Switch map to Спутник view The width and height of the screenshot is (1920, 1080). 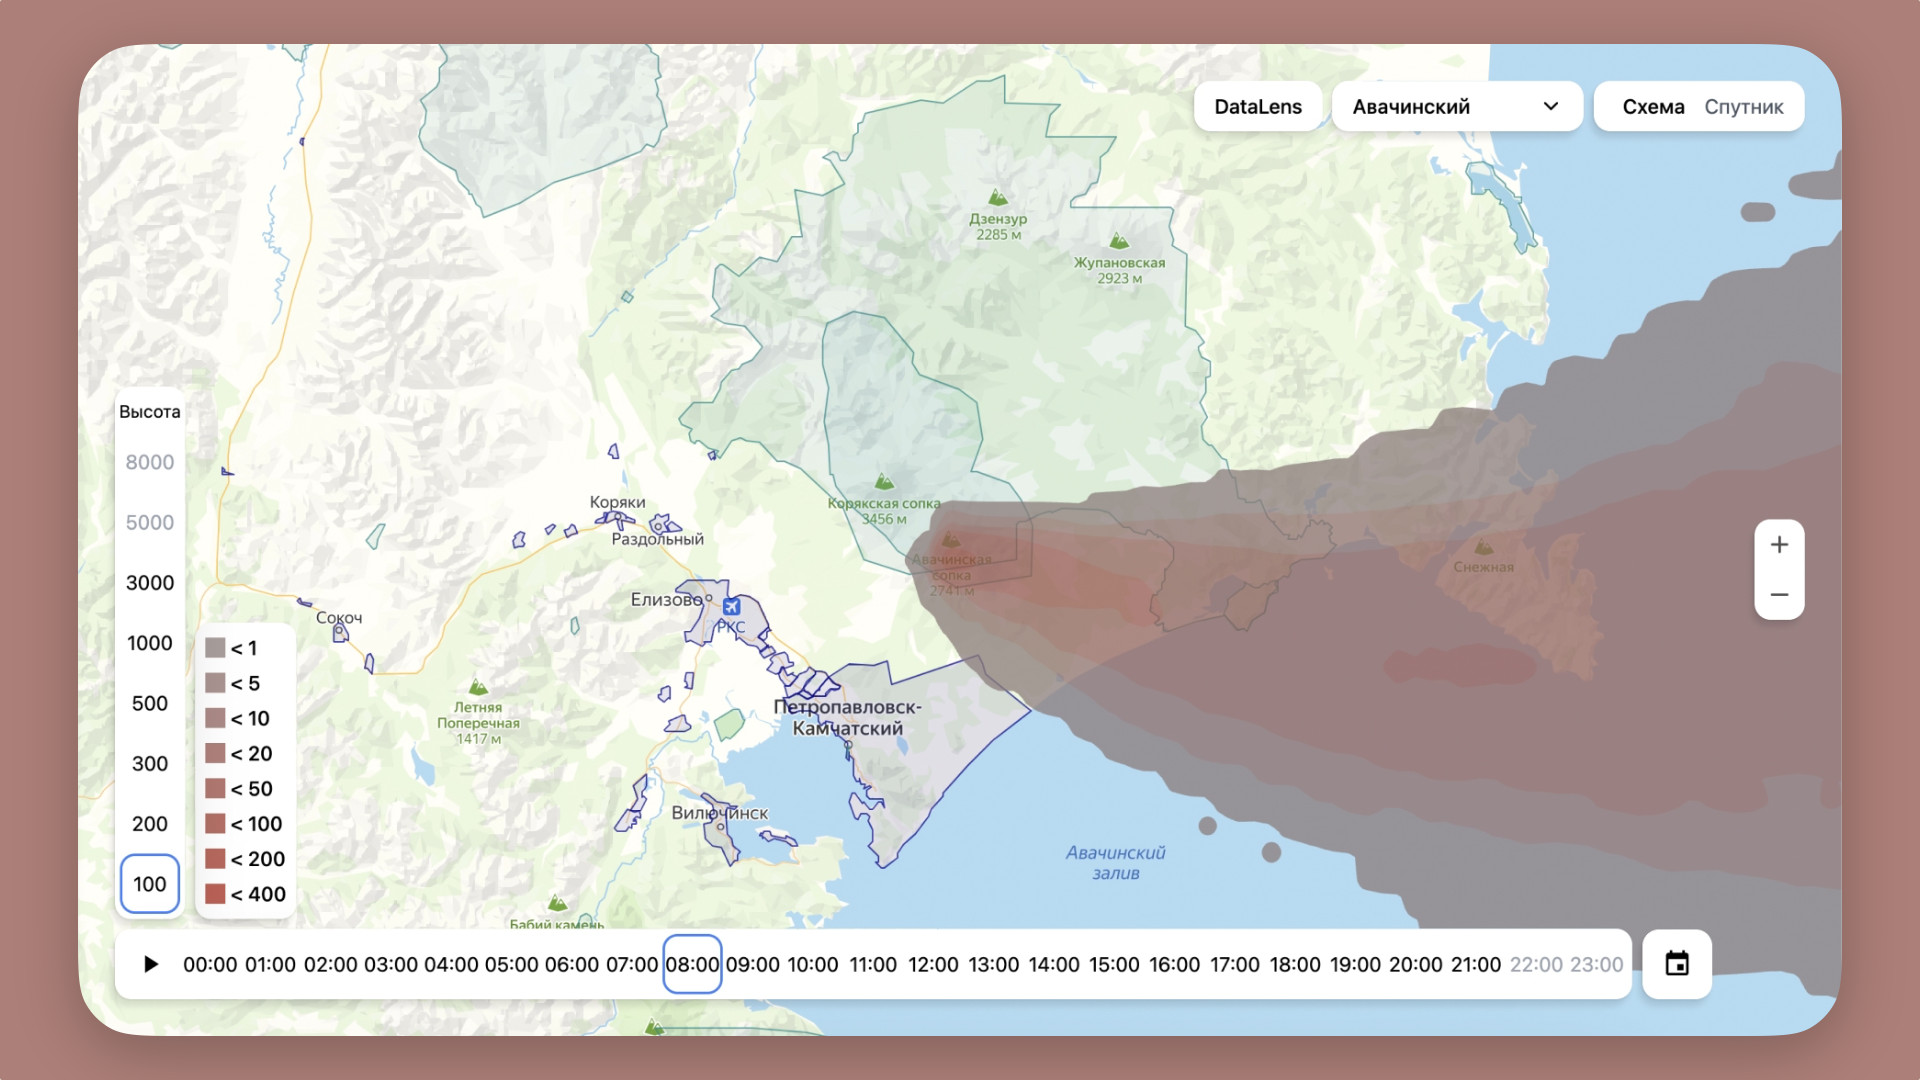[x=1743, y=107]
